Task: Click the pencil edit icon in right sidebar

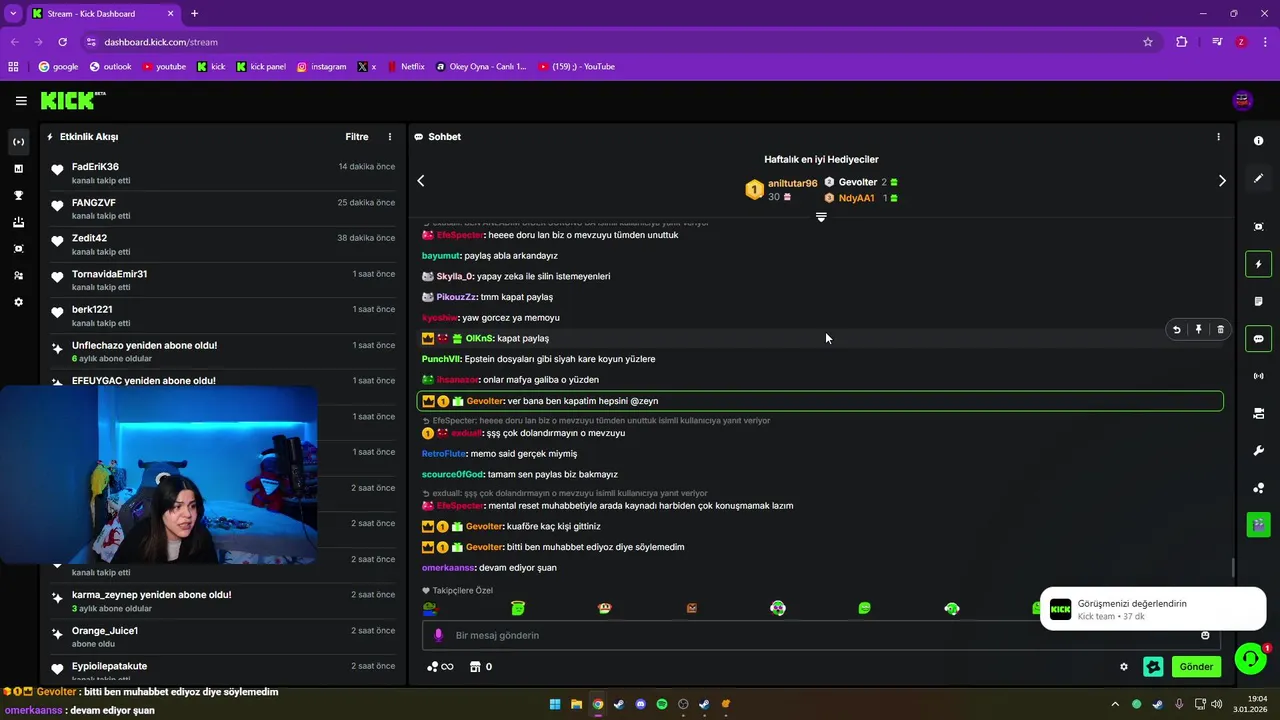Action: (1259, 178)
